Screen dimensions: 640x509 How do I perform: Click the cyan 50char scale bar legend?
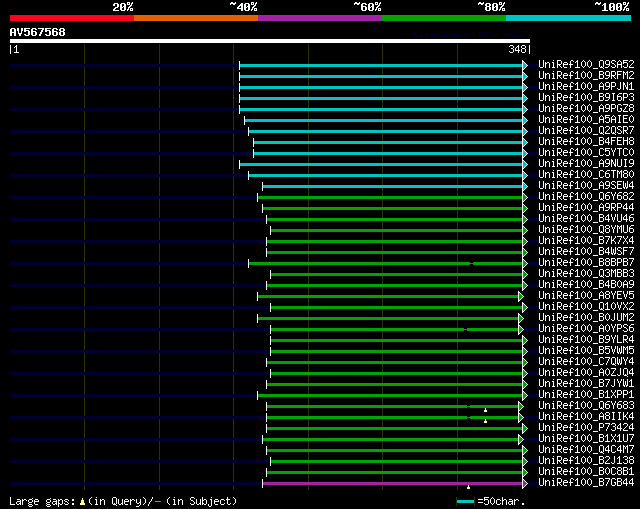465,501
